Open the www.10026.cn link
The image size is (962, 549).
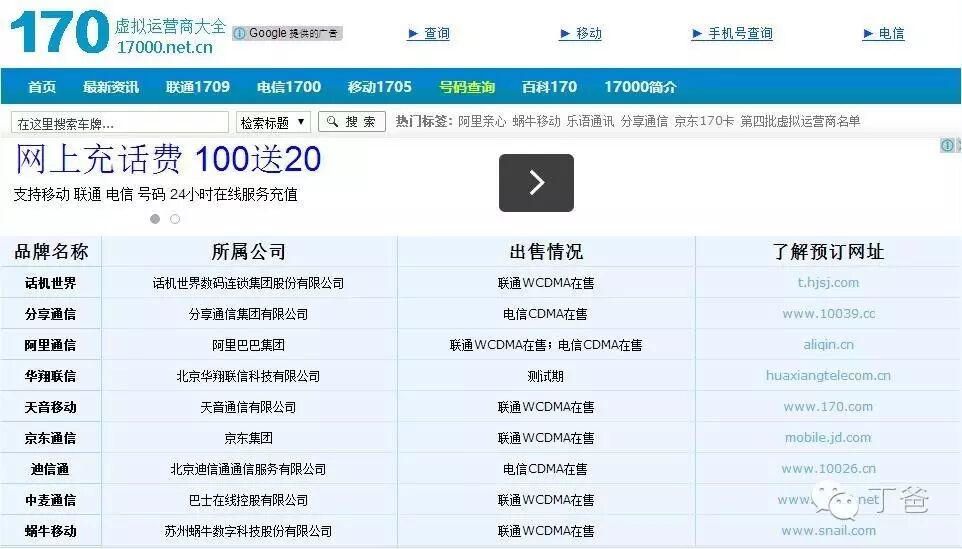tap(828, 469)
